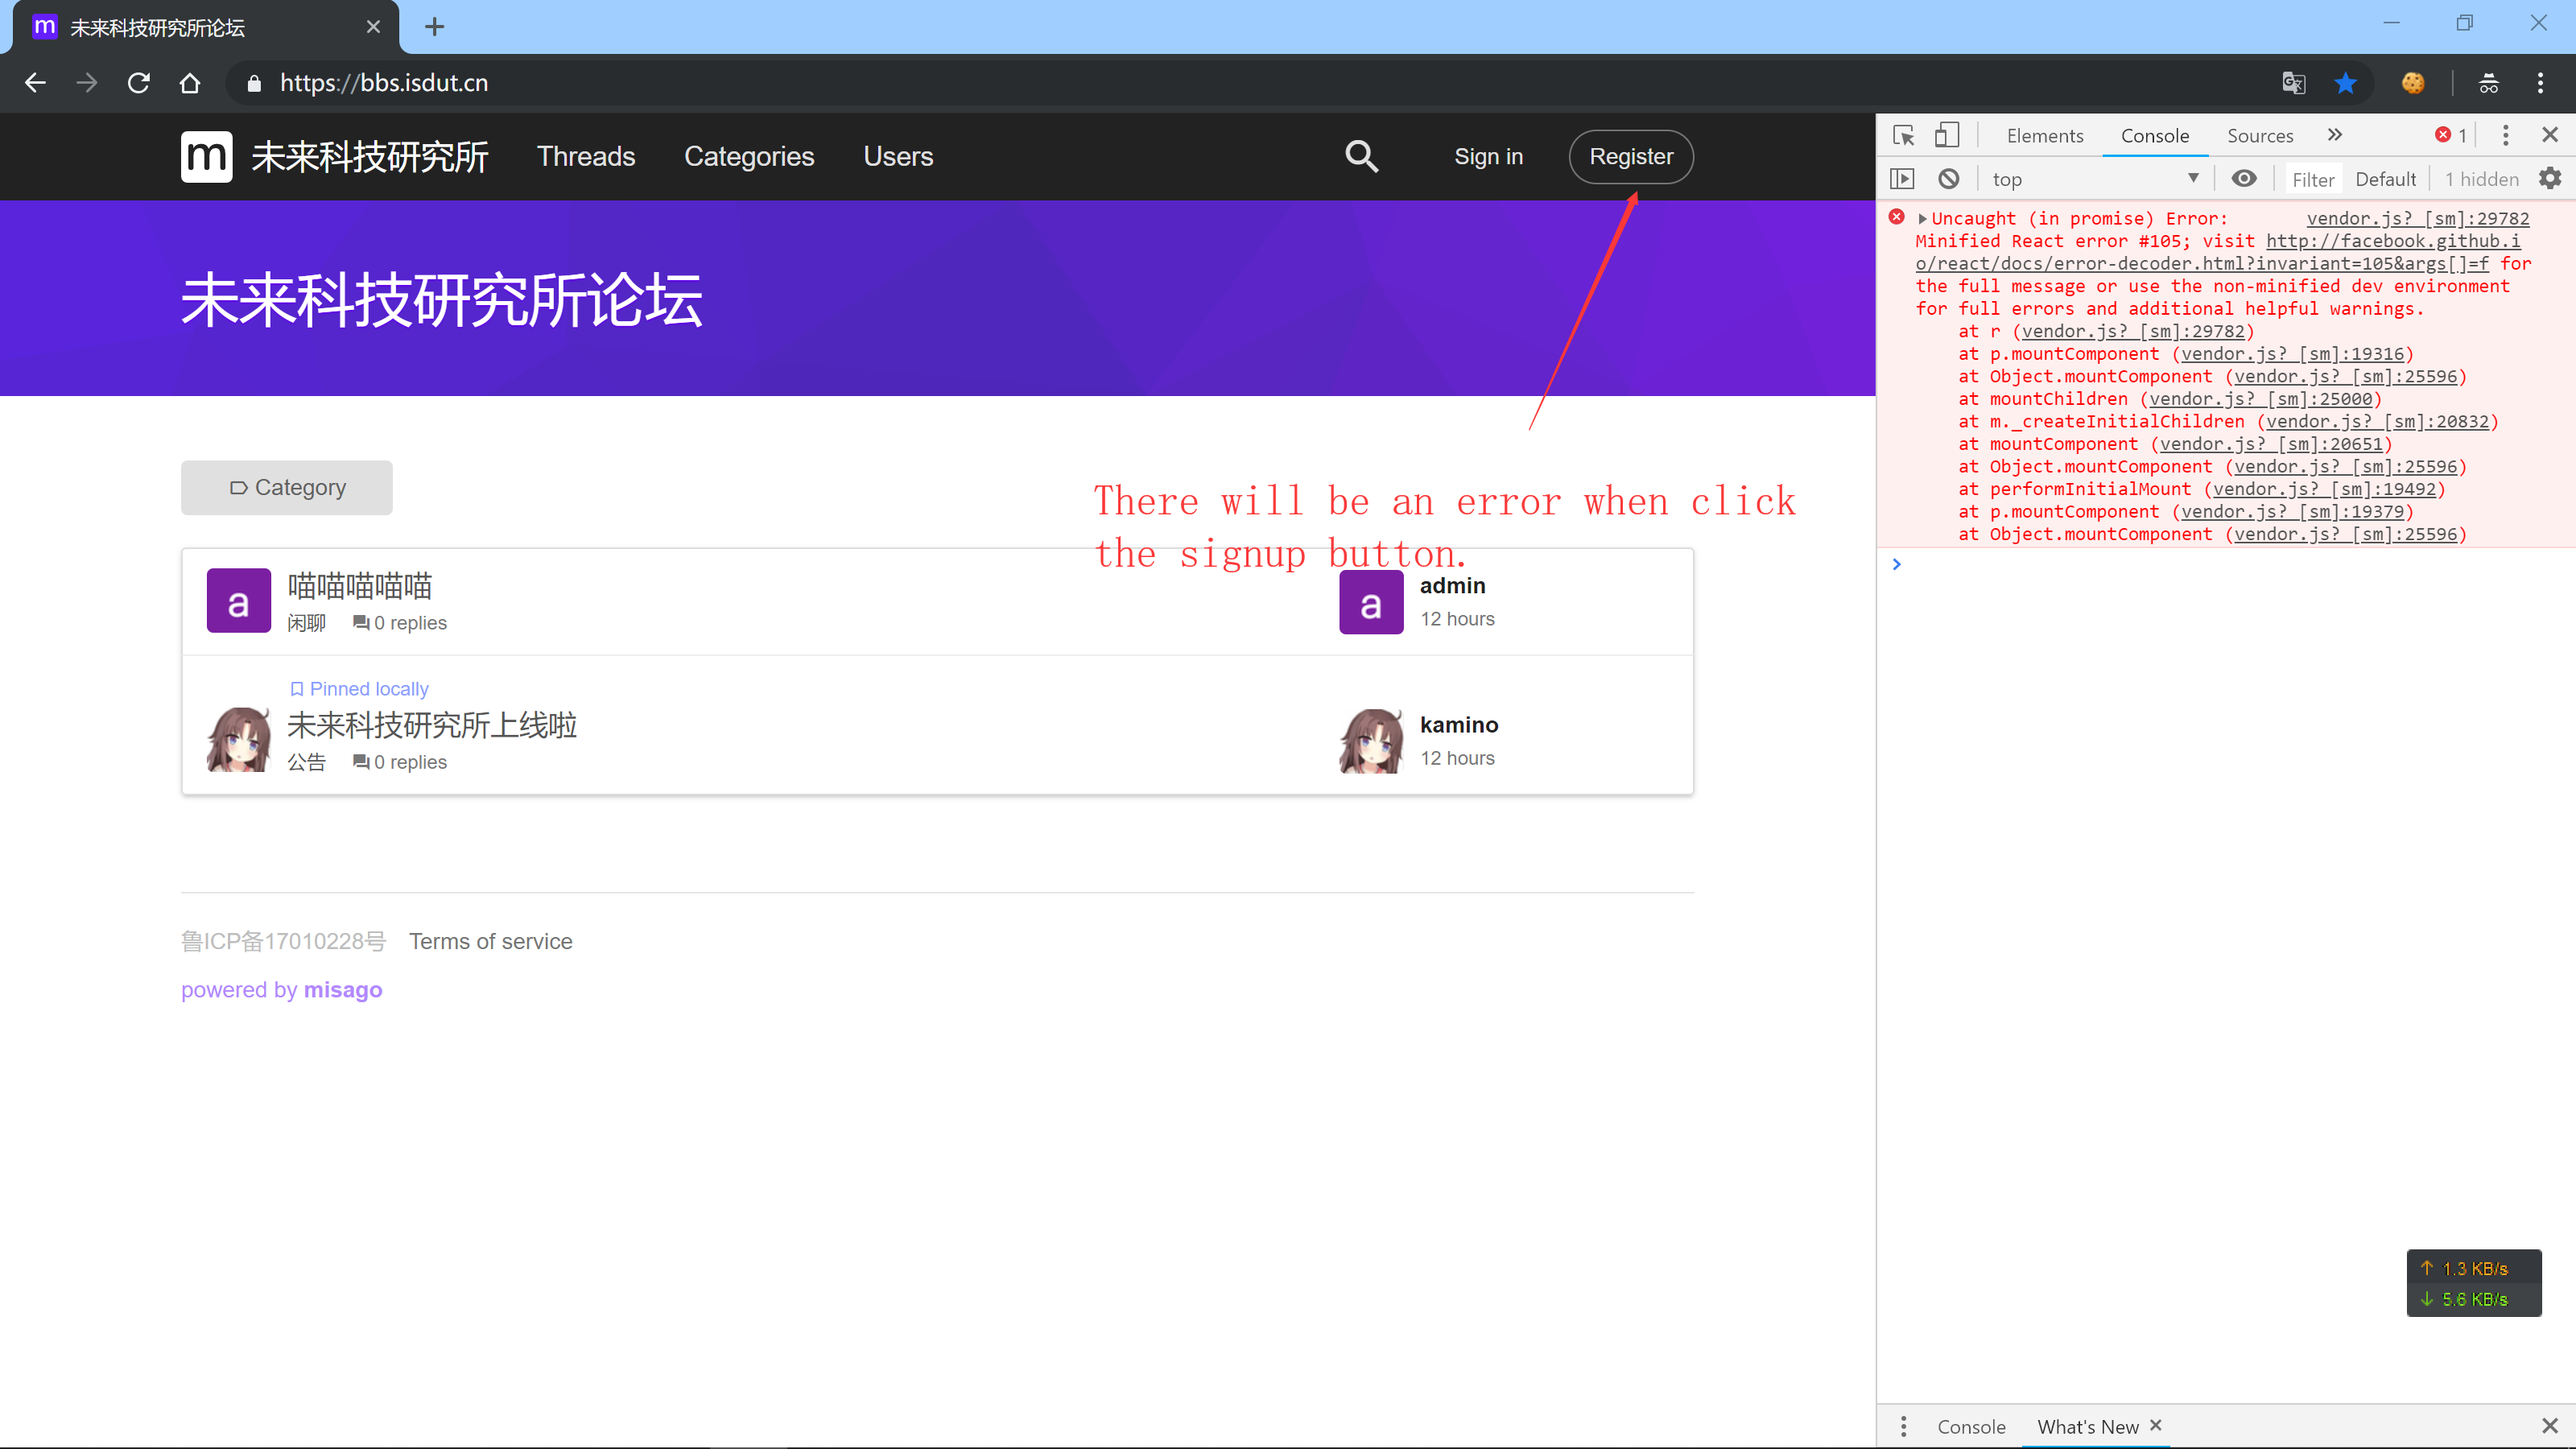The width and height of the screenshot is (2576, 1449).
Task: Expand the Uncaught error disclosure triangle
Action: 1922,218
